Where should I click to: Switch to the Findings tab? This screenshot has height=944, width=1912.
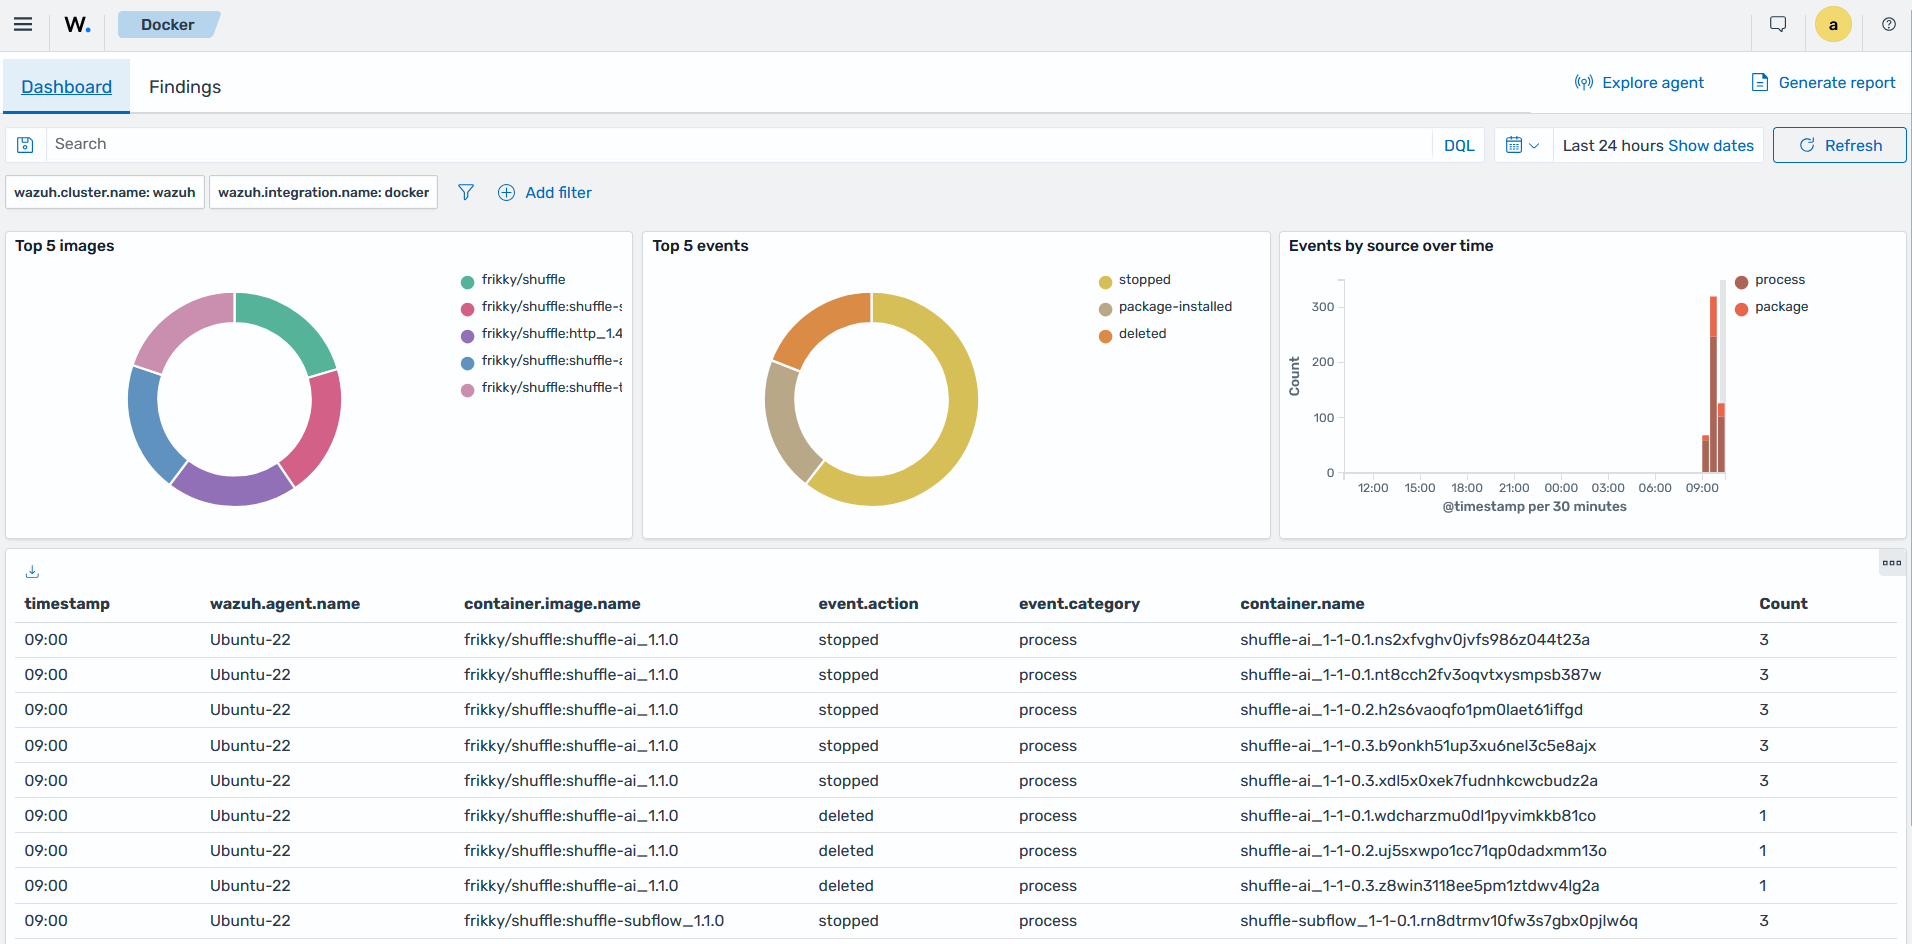pyautogui.click(x=185, y=87)
